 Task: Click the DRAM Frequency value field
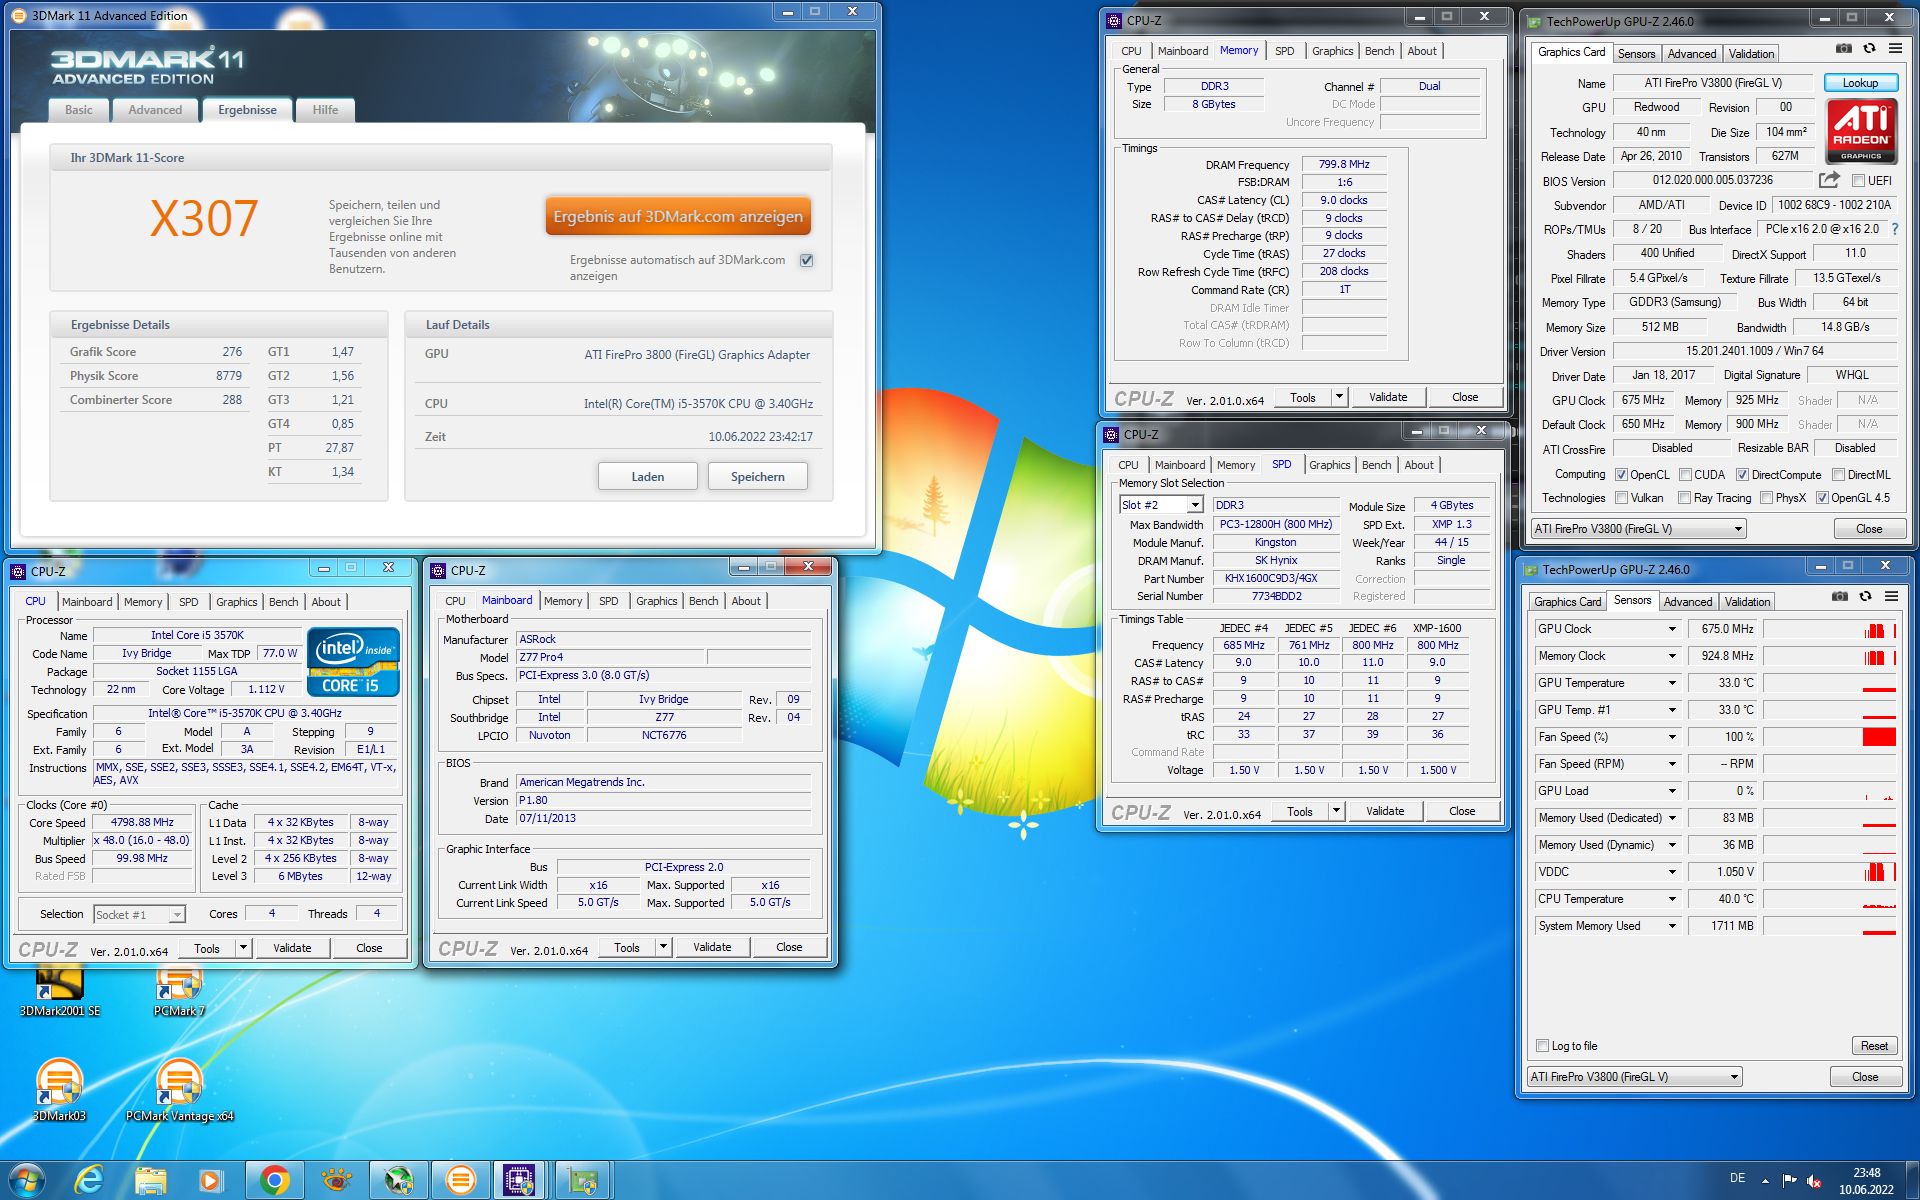tap(1344, 164)
